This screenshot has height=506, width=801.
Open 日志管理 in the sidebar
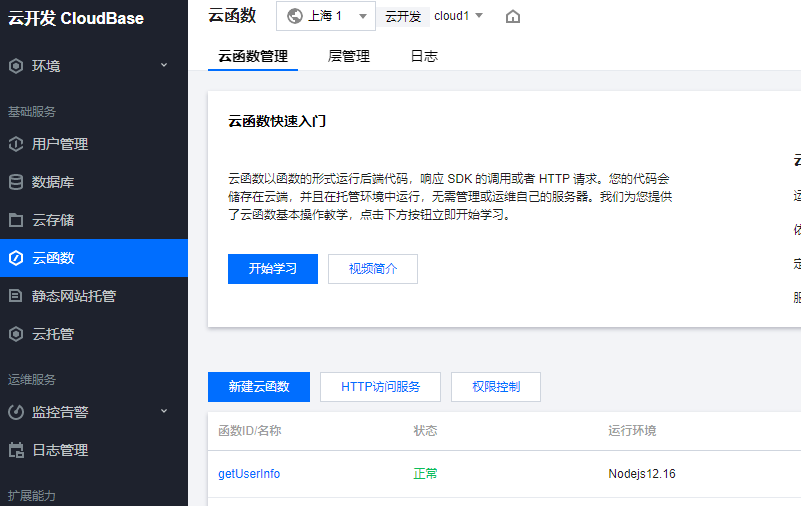(94, 450)
